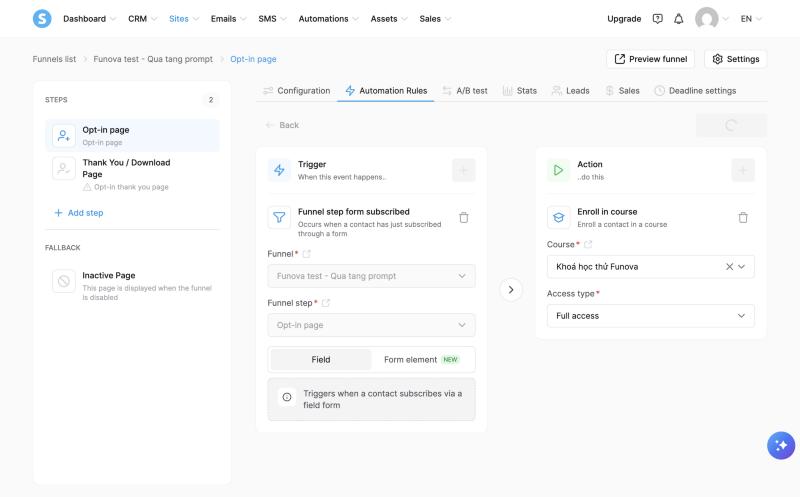Delete the Enroll in course action
This screenshot has height=497, width=800.
pos(743,217)
